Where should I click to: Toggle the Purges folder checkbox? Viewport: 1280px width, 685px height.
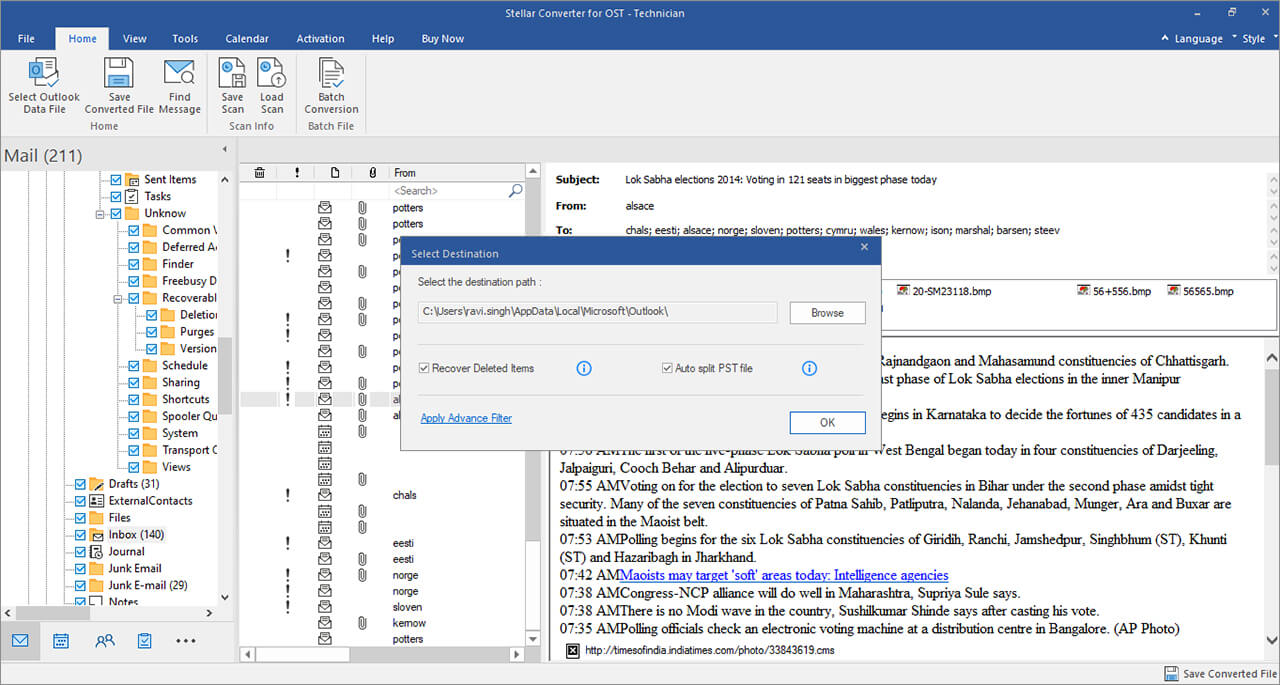tap(152, 332)
